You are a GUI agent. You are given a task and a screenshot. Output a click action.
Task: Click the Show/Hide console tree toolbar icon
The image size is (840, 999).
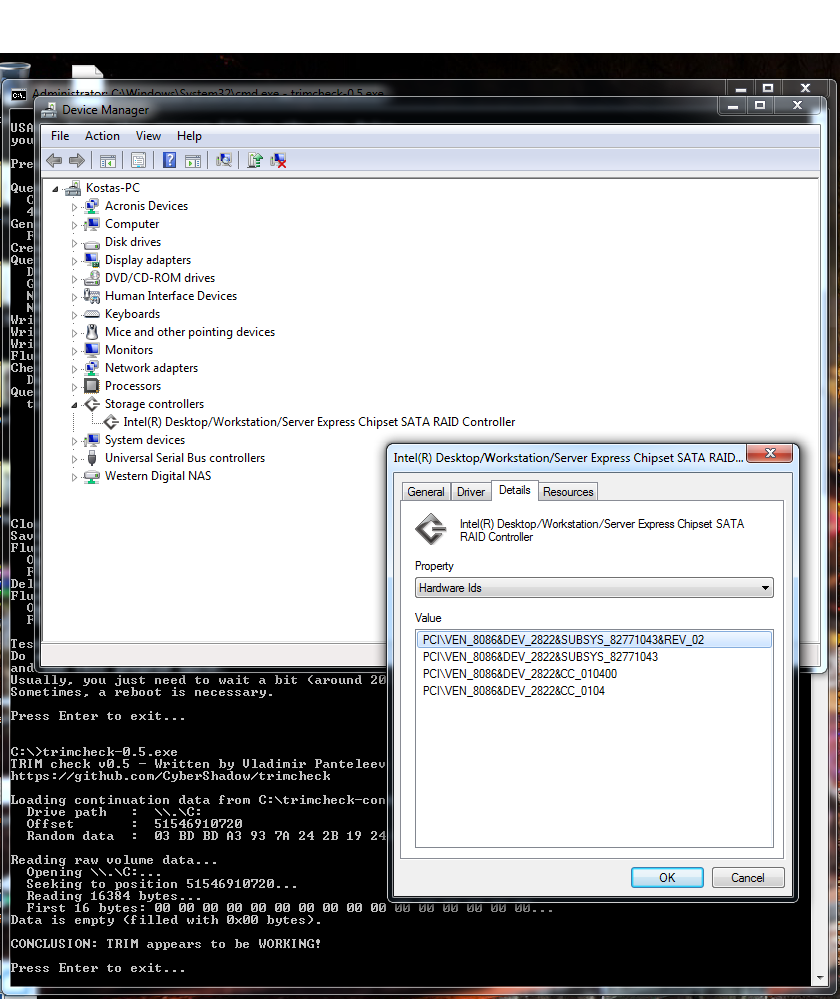coord(108,161)
